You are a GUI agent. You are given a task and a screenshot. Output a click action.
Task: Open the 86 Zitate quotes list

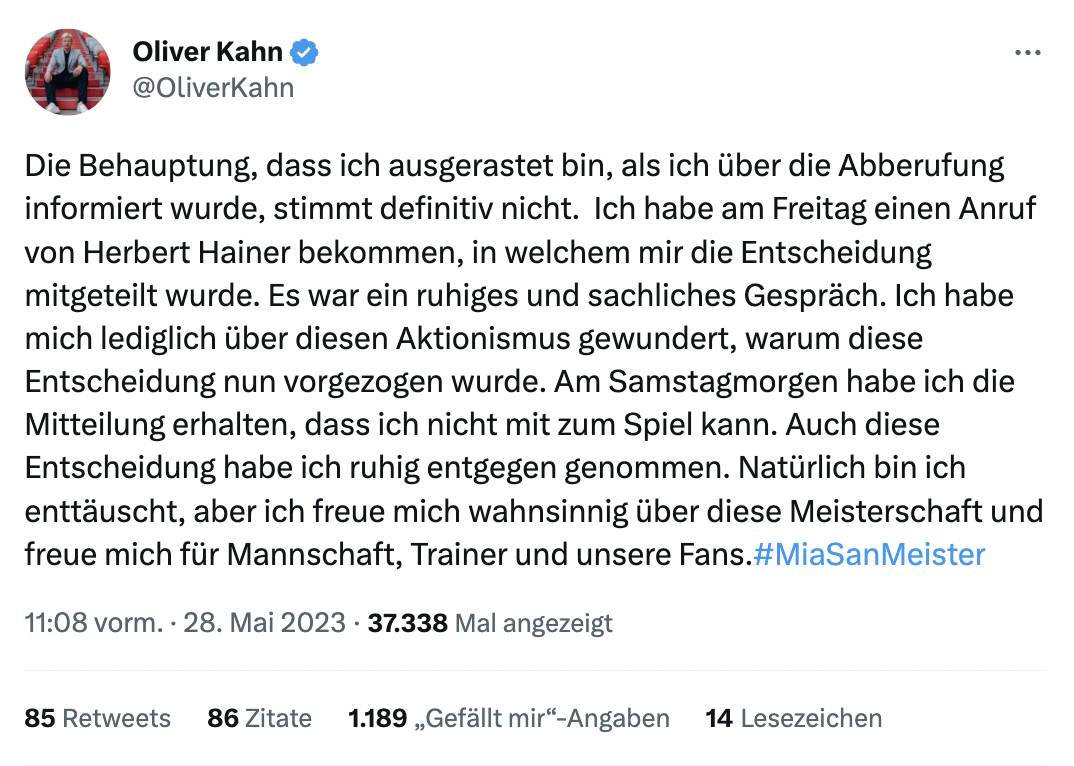click(260, 718)
